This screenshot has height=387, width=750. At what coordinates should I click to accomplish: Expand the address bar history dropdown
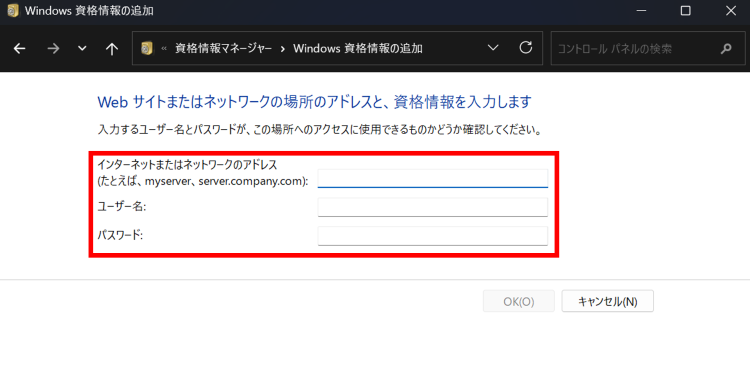pos(493,48)
